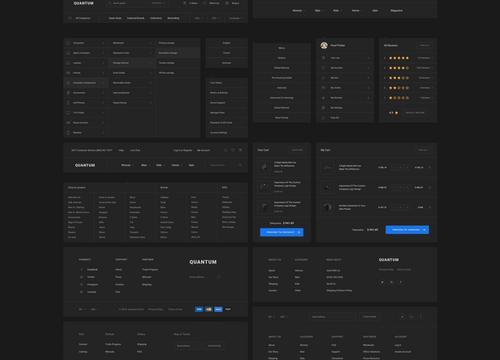The width and height of the screenshot is (500, 360).
Task: Click the blue checkout button in My Cart
Action: point(407,230)
